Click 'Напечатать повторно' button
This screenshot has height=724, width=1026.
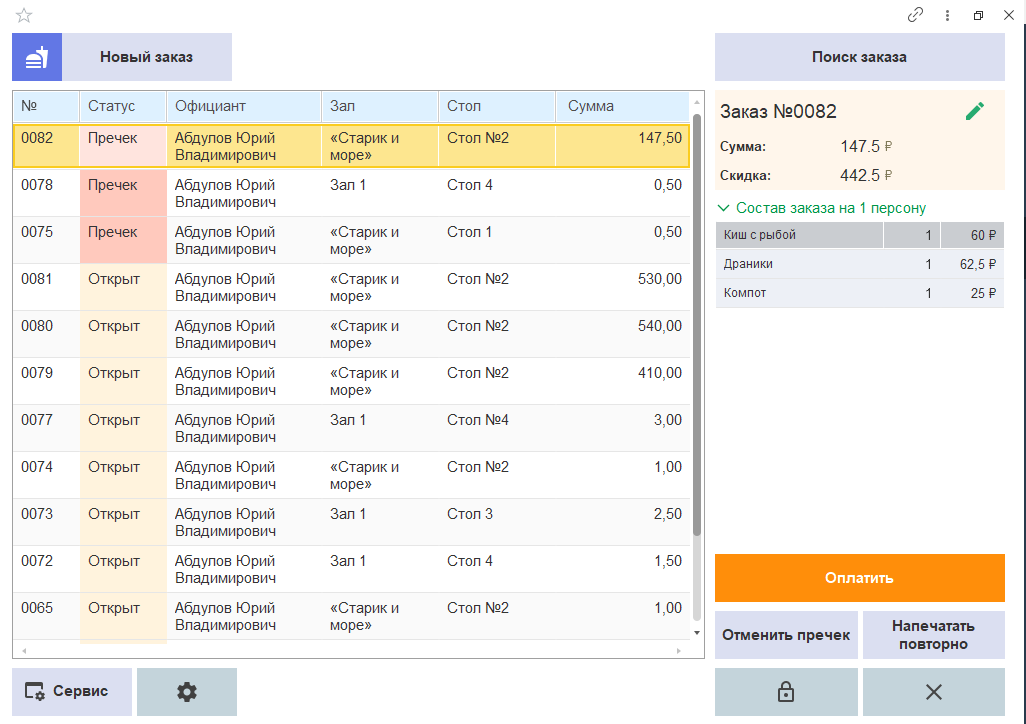933,635
